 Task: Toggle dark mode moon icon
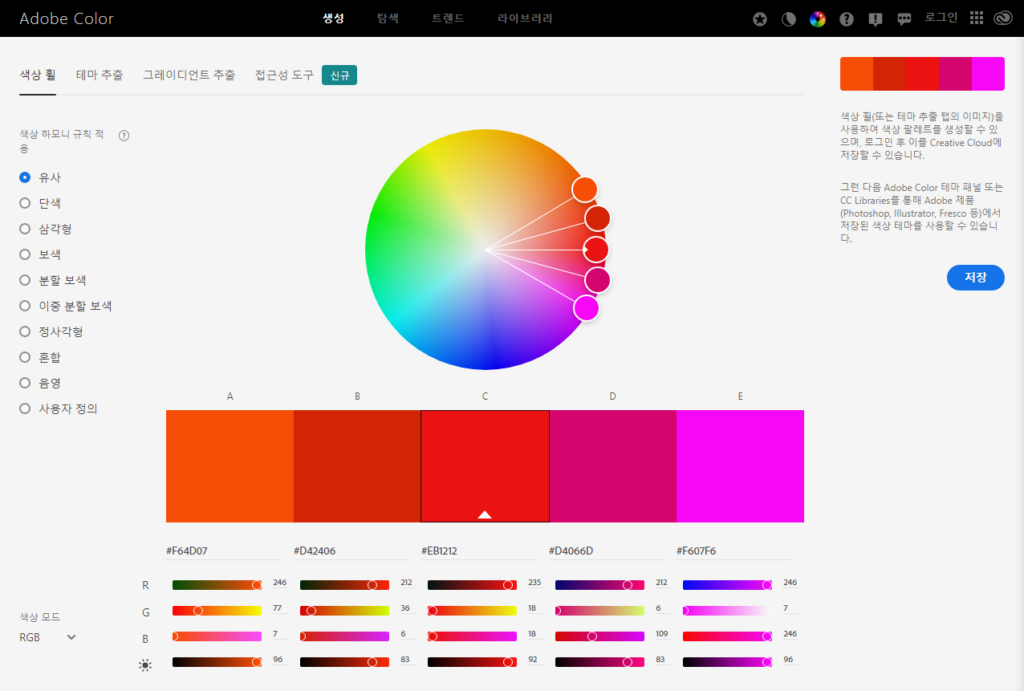[789, 19]
